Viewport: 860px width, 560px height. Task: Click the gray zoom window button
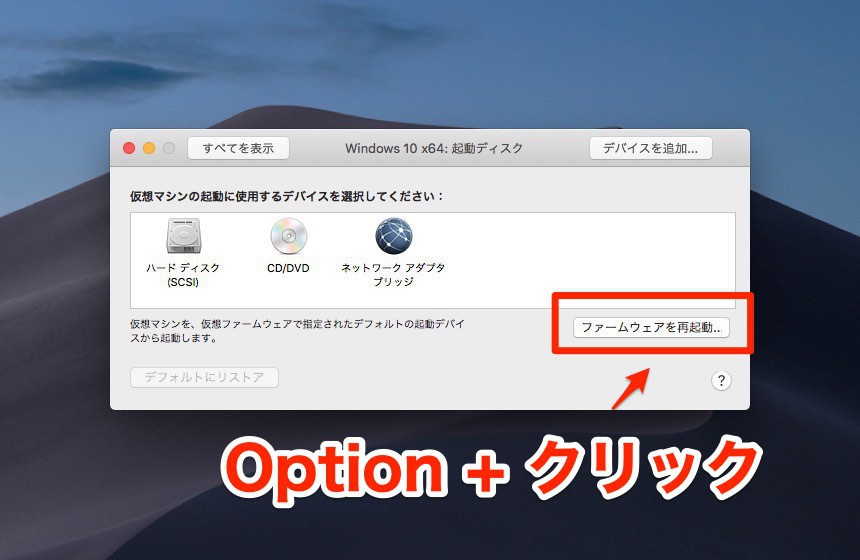(x=169, y=148)
